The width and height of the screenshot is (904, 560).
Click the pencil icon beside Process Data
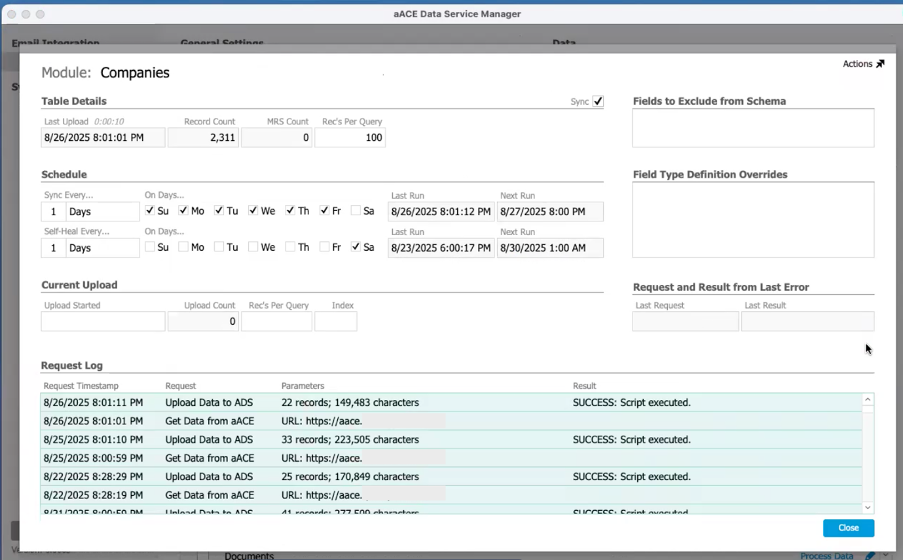coord(870,556)
